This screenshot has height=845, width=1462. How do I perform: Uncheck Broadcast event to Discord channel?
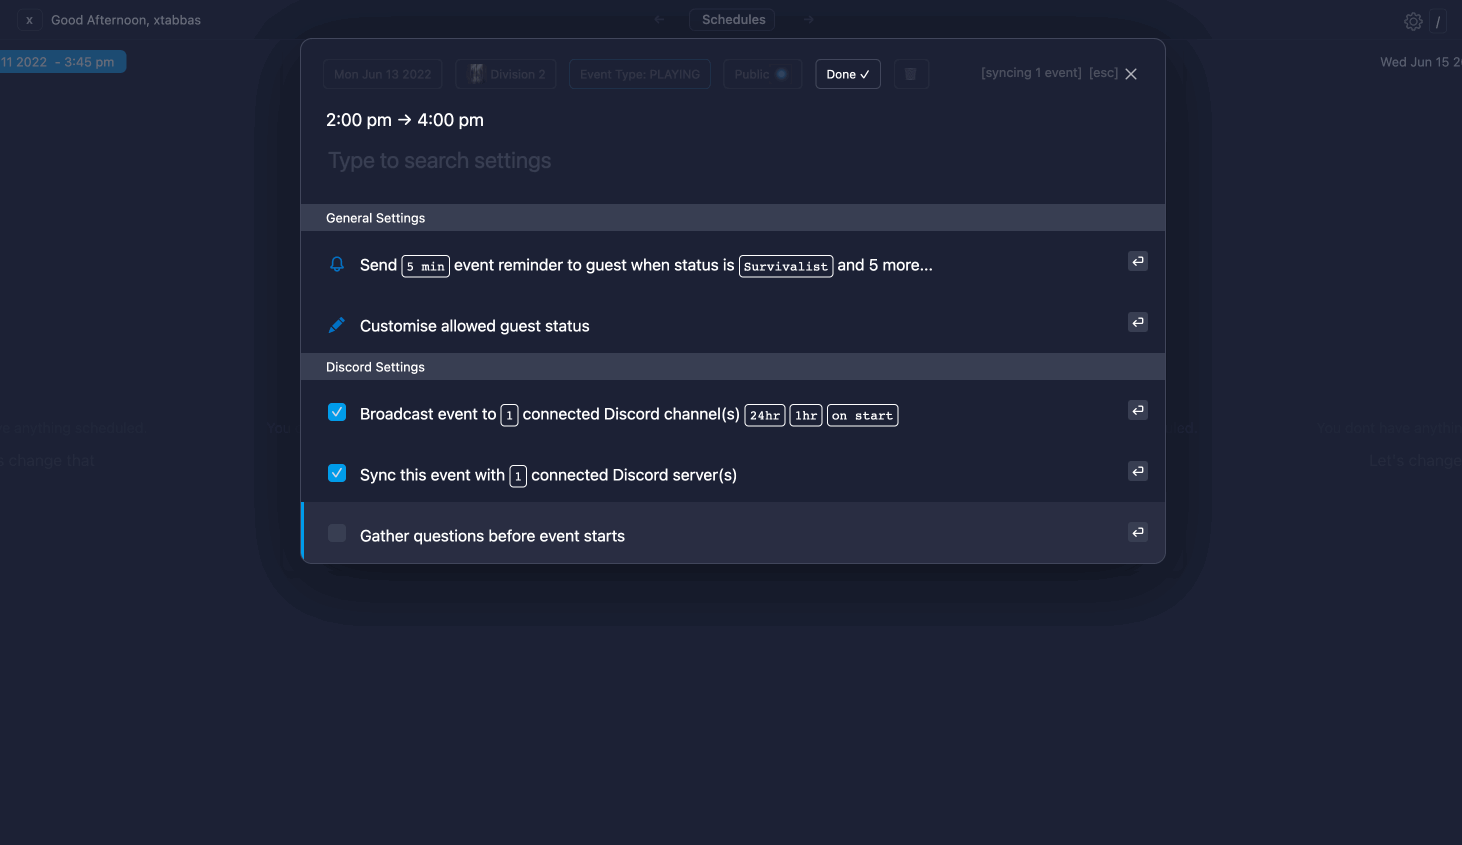pyautogui.click(x=337, y=412)
